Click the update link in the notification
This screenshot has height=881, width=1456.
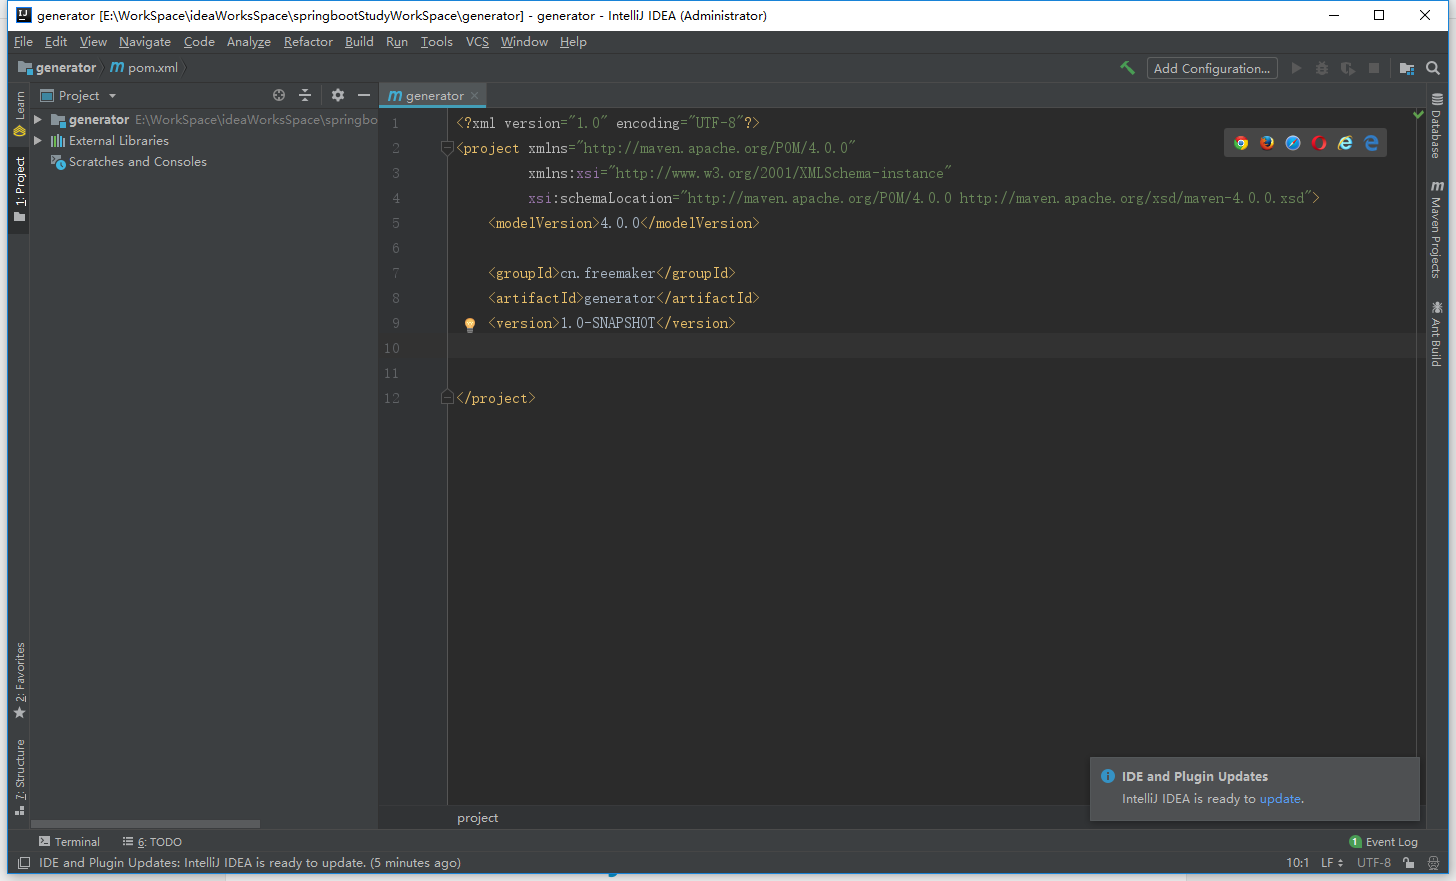(1280, 798)
